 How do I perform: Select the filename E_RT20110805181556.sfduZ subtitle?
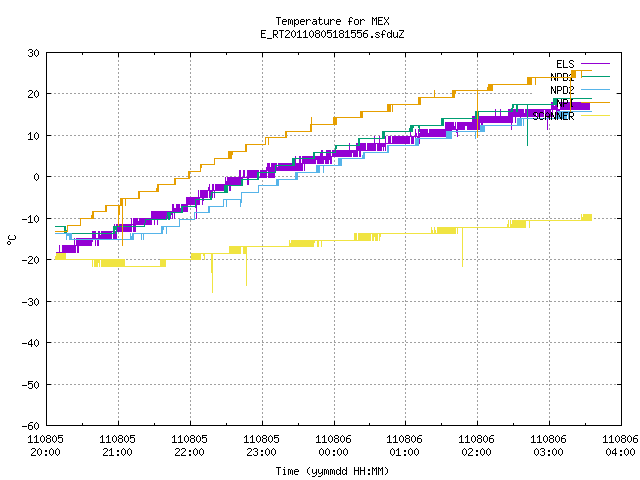[x=332, y=34]
